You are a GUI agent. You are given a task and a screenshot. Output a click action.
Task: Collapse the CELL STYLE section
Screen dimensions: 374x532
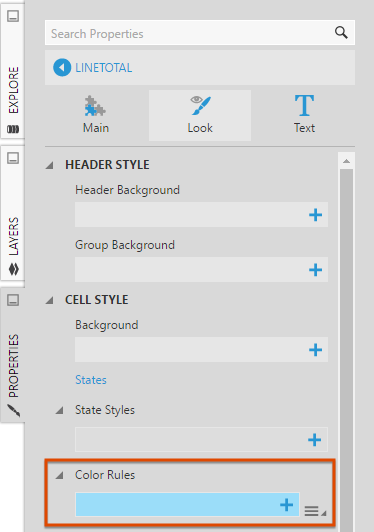pyautogui.click(x=50, y=300)
